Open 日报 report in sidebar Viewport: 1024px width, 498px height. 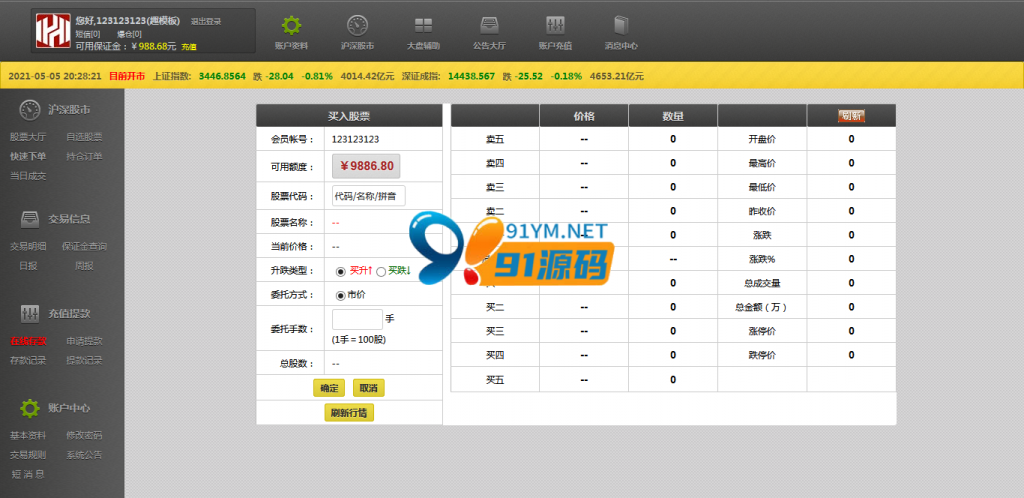28,266
